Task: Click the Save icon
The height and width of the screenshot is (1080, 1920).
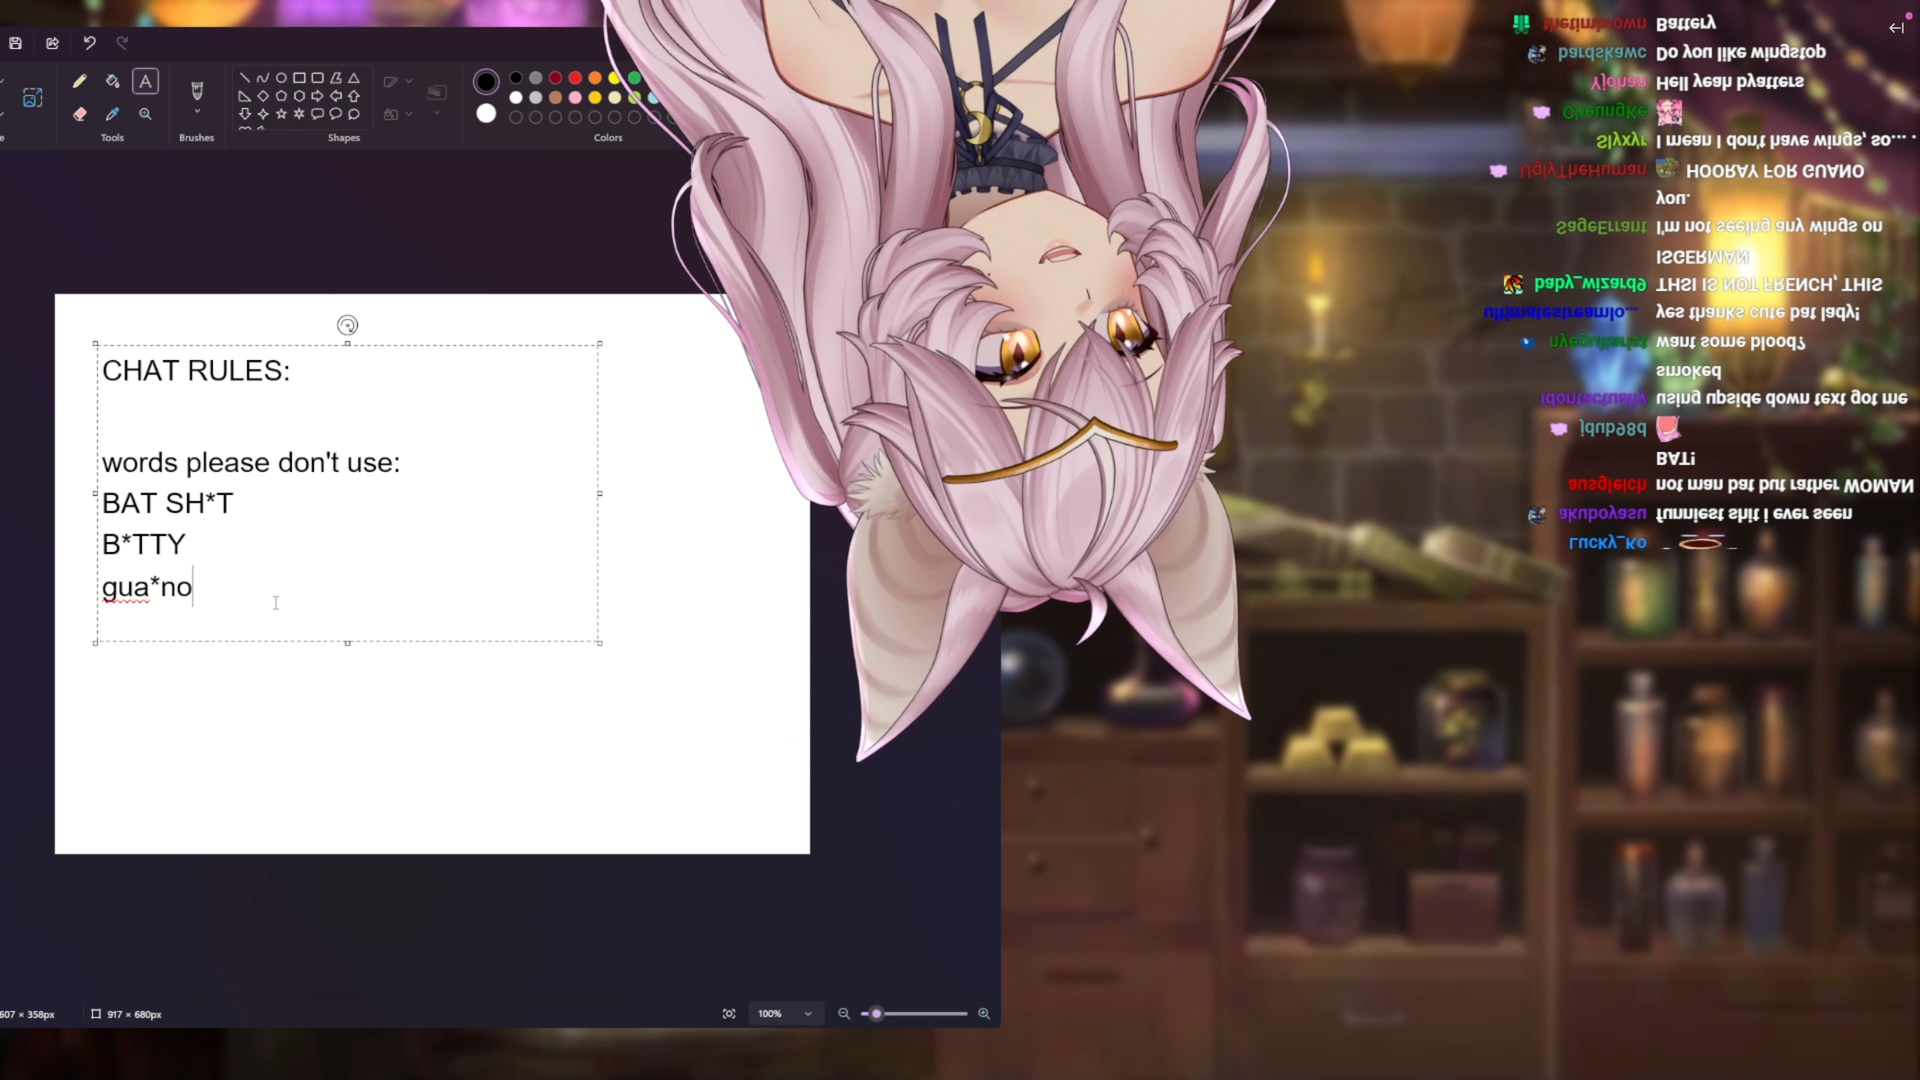Action: point(15,43)
